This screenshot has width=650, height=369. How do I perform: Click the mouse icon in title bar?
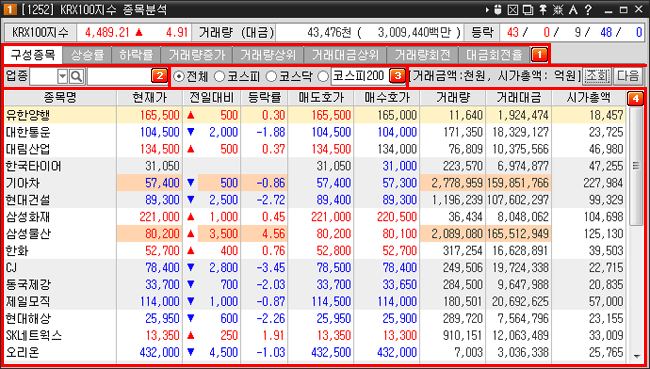coord(499,10)
